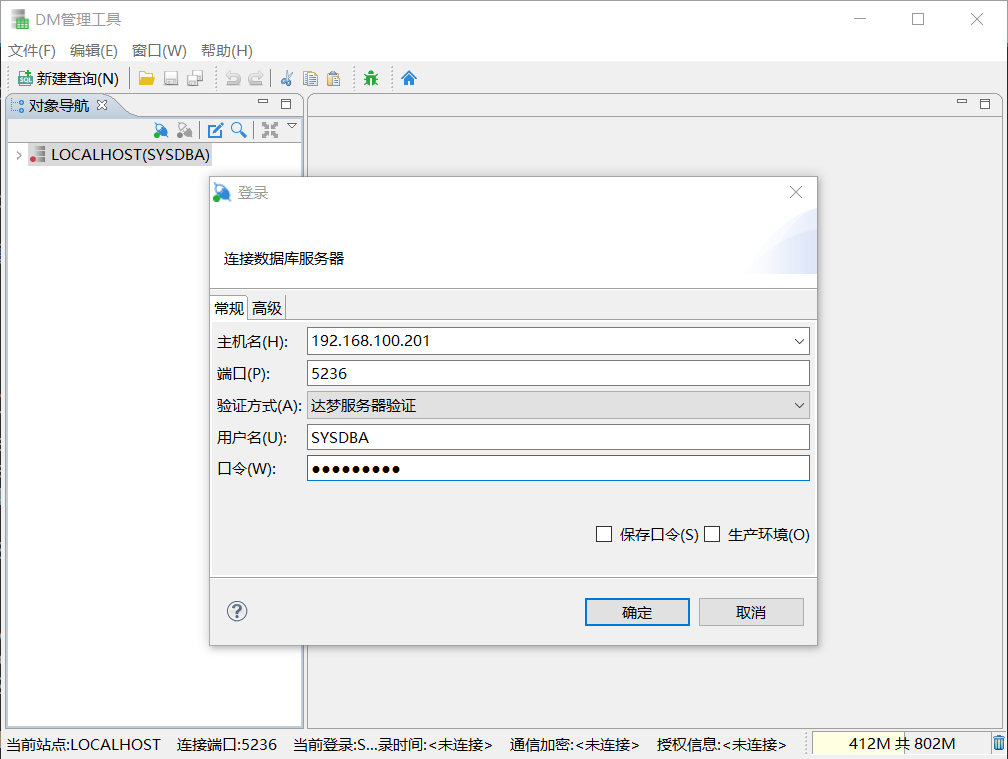1008x759 pixels.
Task: Click the 口令 password field
Action: tap(558, 469)
